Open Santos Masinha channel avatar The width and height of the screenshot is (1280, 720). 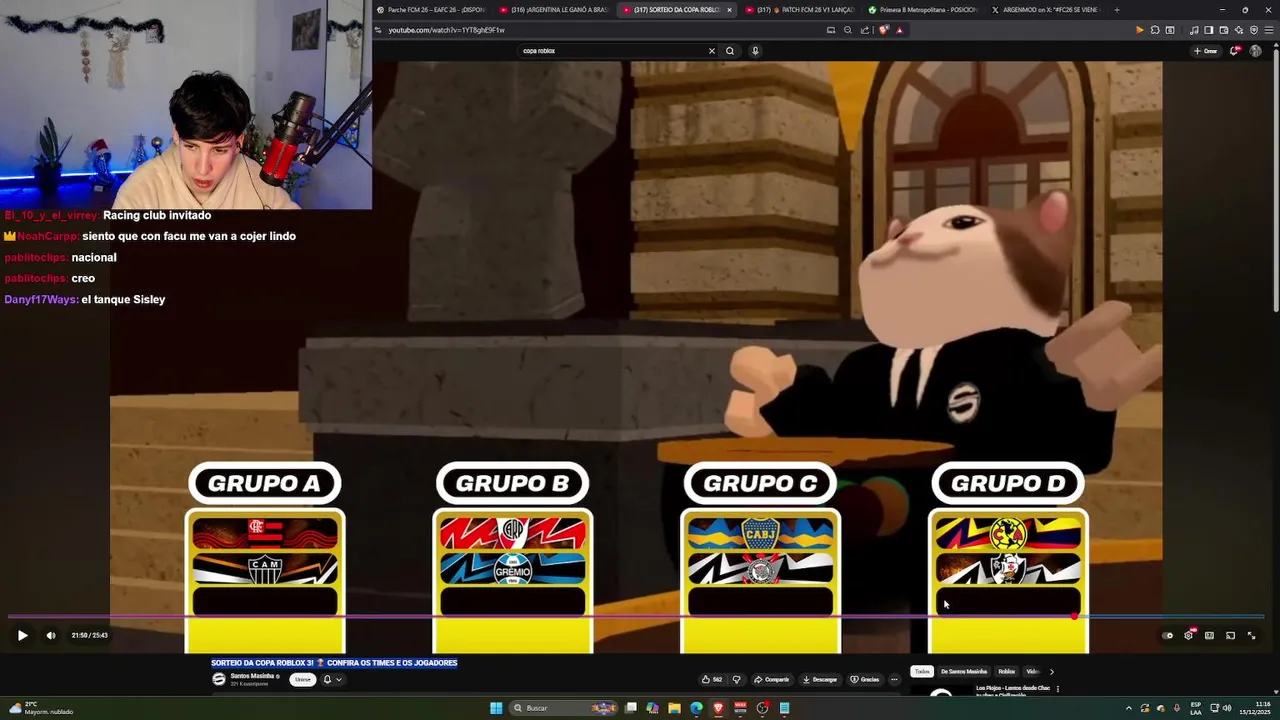pos(219,679)
